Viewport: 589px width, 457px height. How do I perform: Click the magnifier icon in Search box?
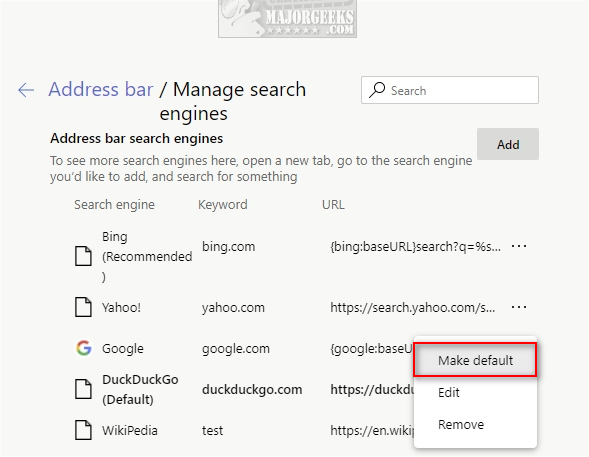coord(377,90)
